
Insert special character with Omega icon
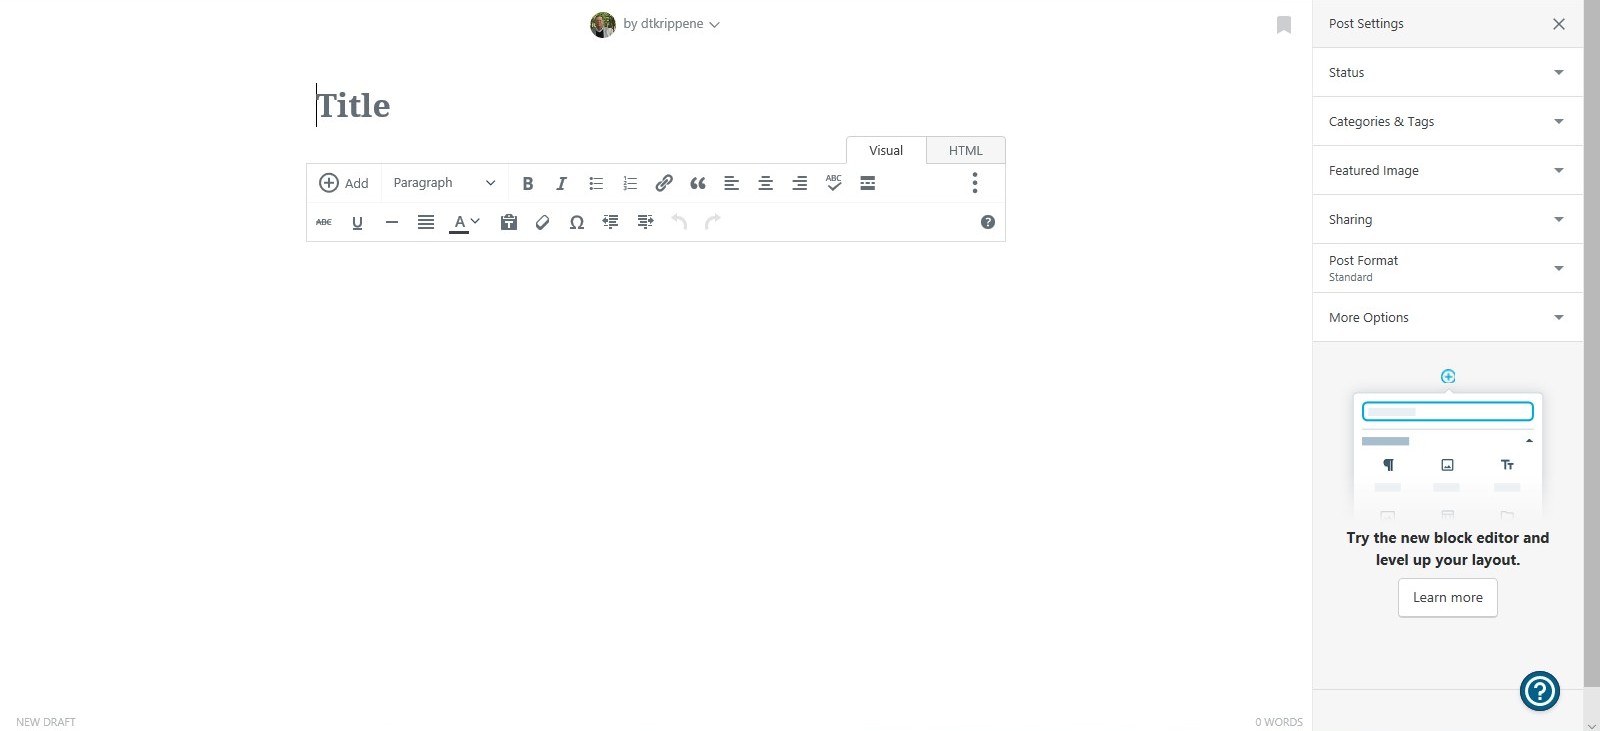point(577,222)
